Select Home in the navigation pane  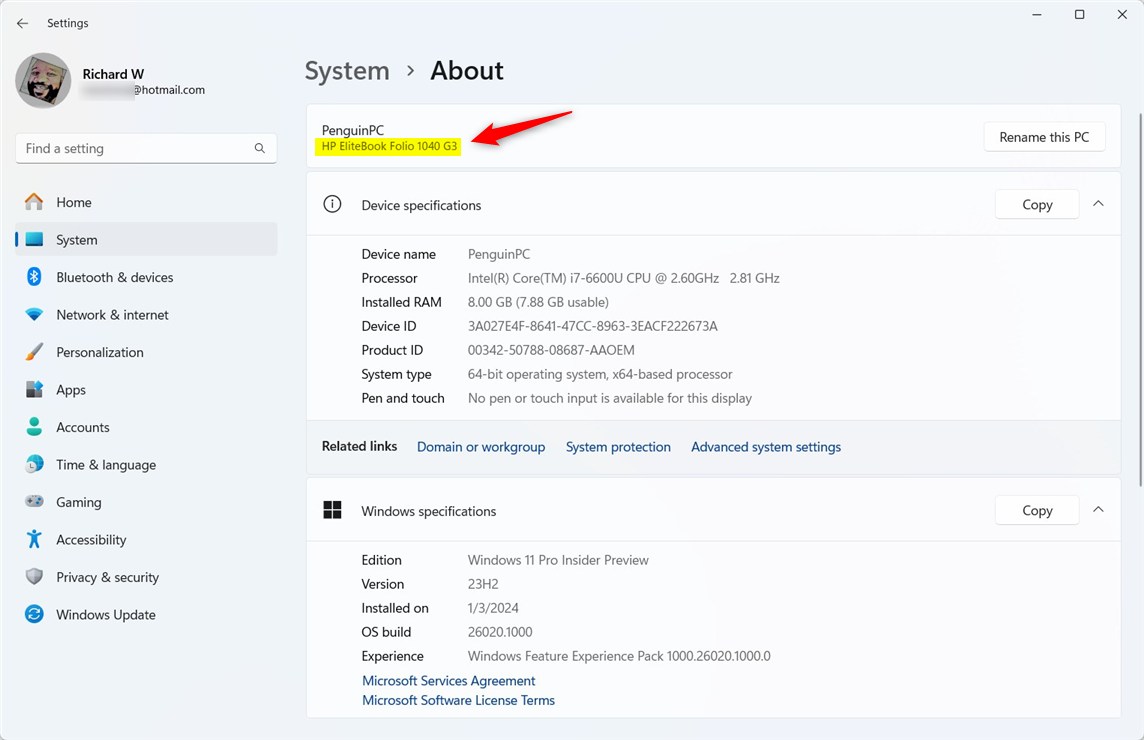click(x=75, y=201)
